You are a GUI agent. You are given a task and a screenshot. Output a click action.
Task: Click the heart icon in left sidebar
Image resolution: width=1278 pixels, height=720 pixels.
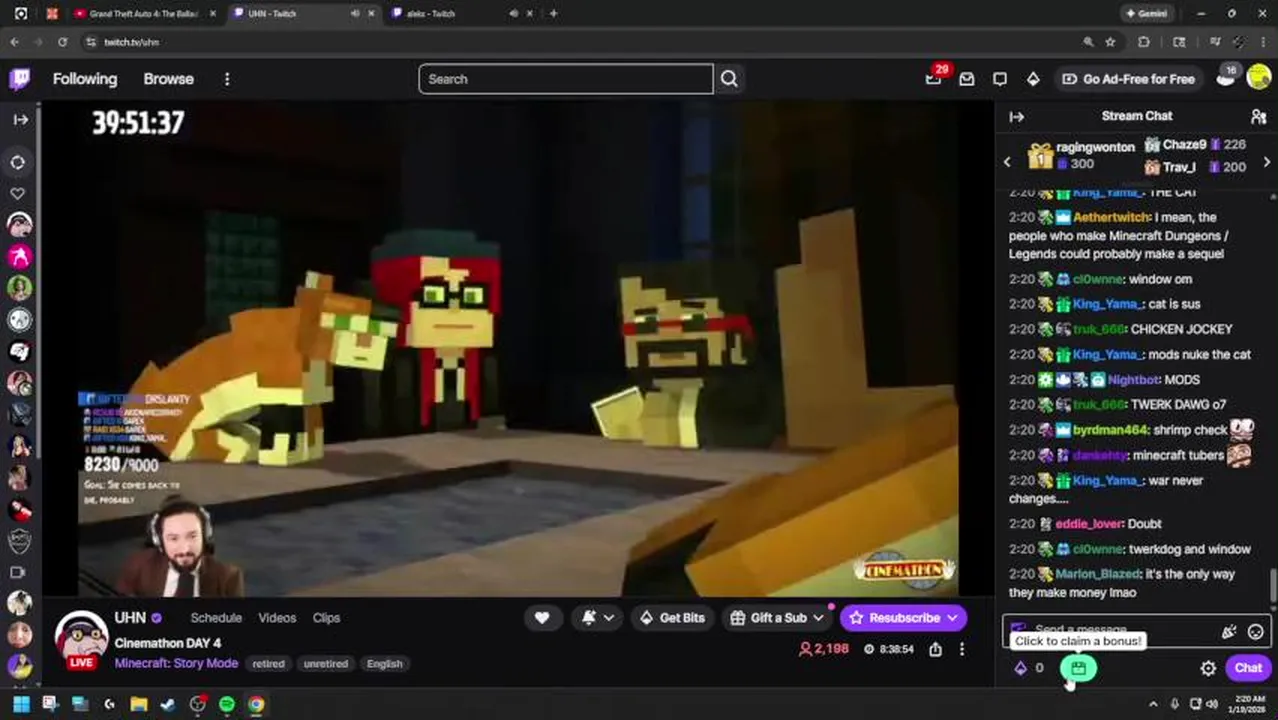click(18, 193)
